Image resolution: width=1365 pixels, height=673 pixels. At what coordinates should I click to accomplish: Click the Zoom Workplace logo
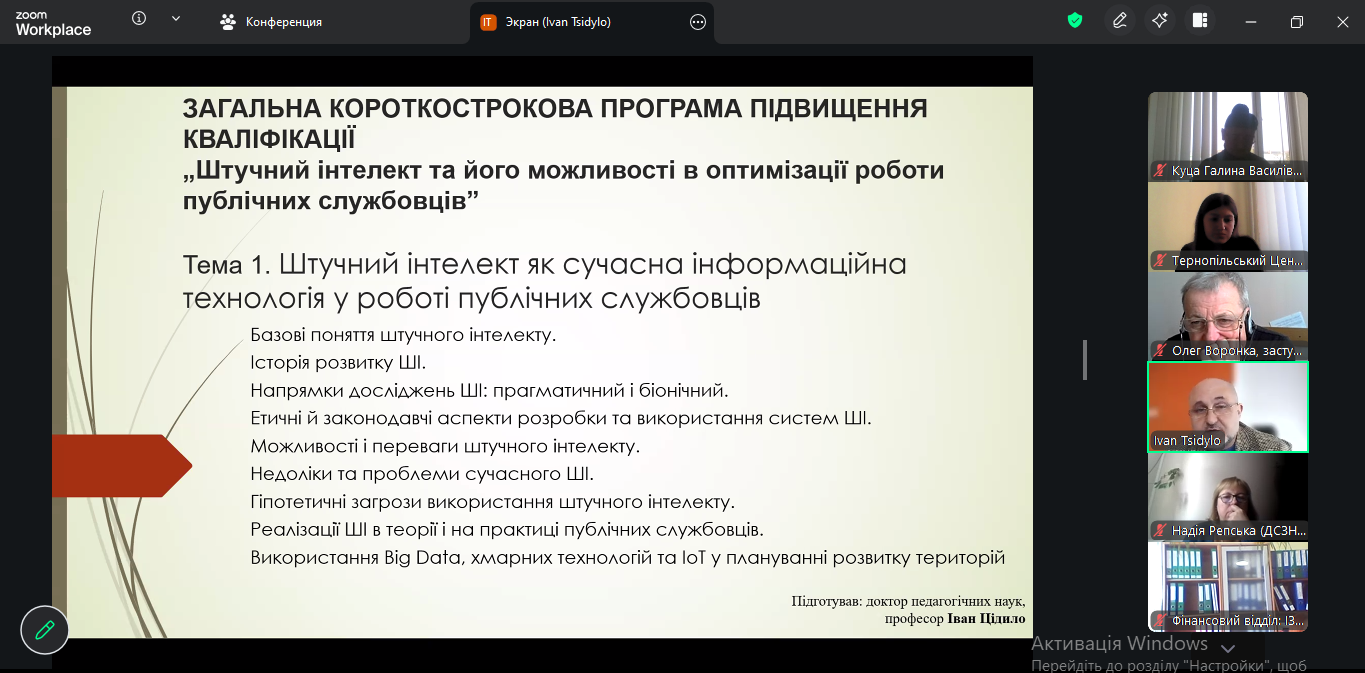(53, 22)
